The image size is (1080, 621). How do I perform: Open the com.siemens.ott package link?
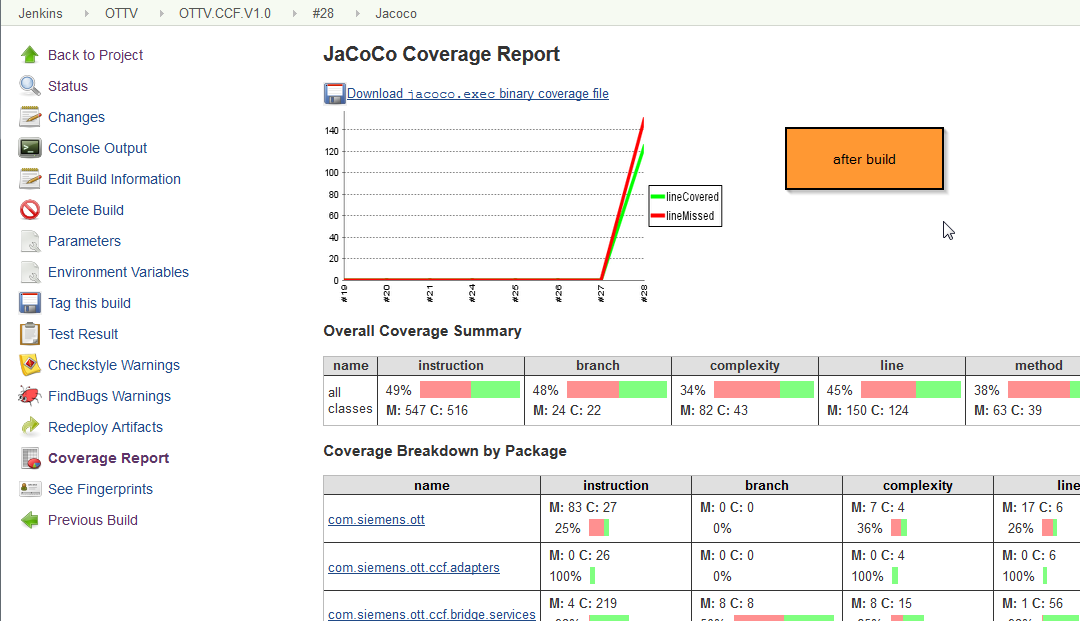(376, 520)
